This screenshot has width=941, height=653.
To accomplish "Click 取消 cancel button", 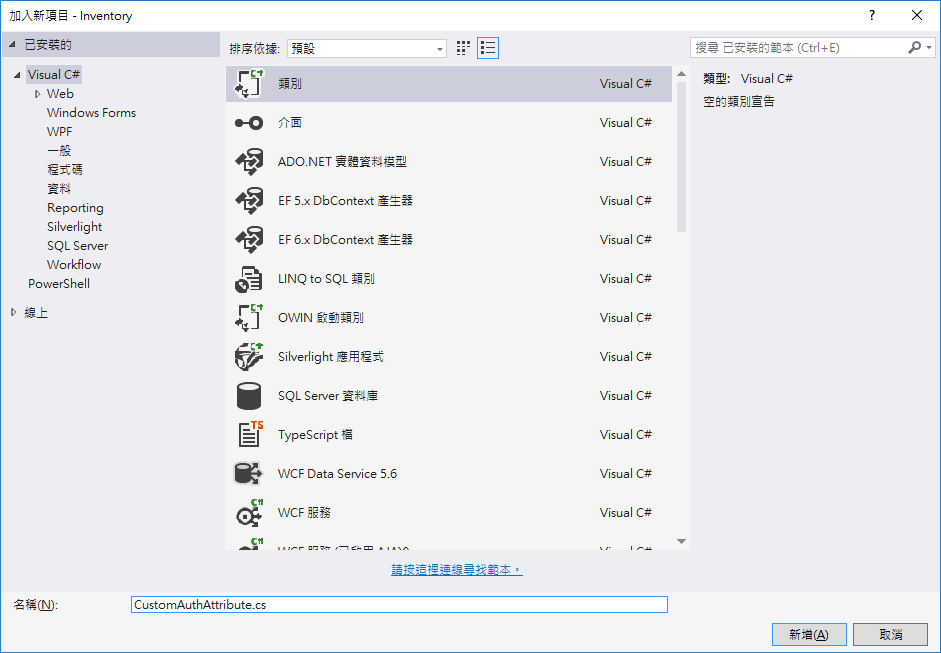I will tap(891, 634).
